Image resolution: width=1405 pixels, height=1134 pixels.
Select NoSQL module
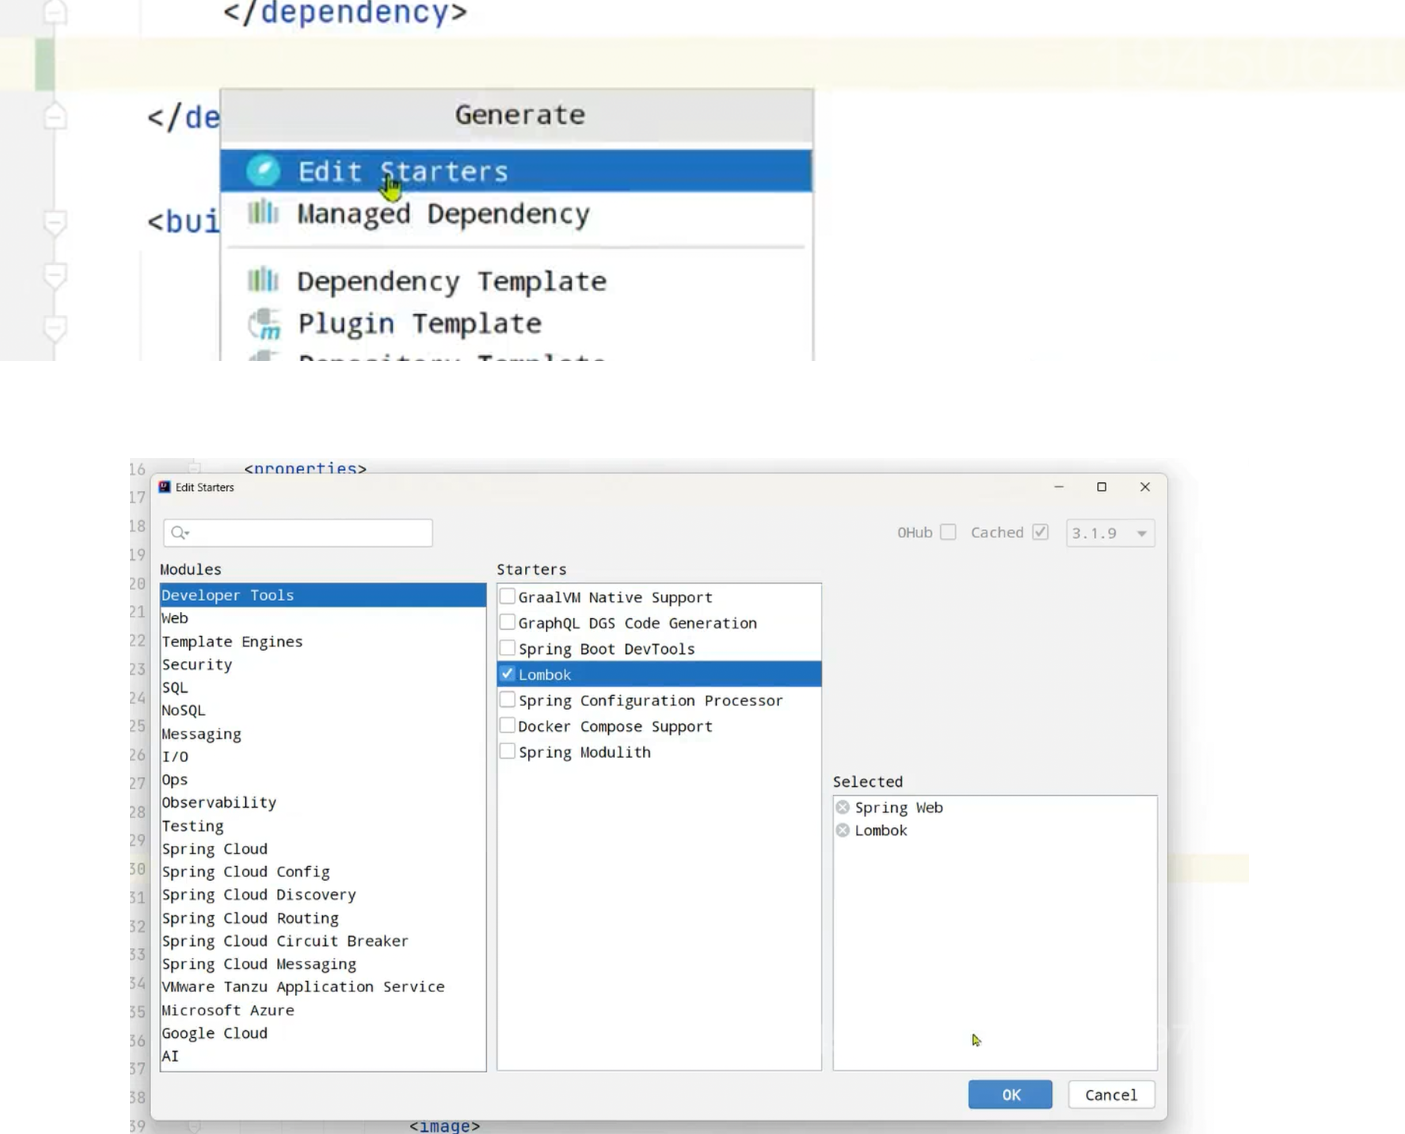323,710
